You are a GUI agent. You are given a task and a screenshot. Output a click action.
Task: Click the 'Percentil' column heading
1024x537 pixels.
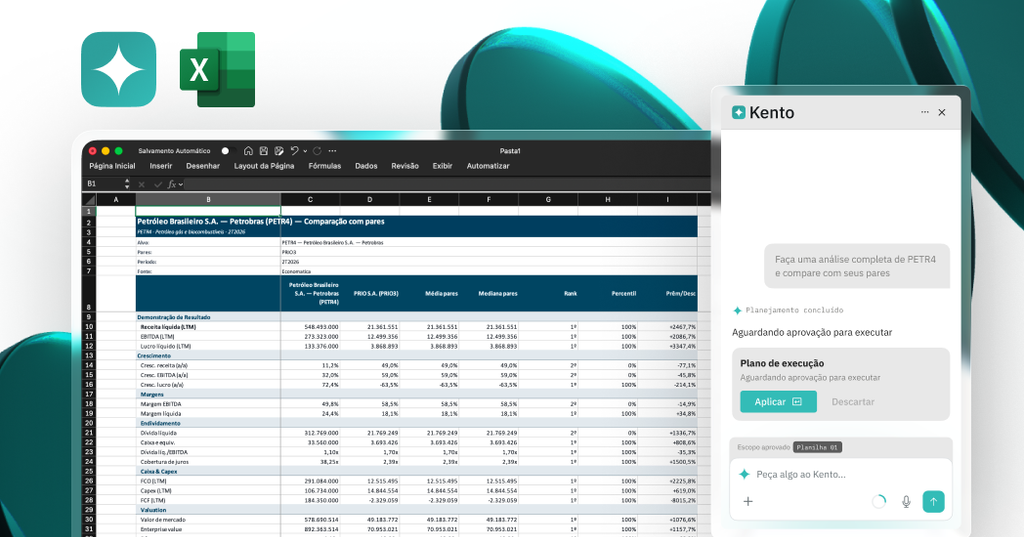(624, 293)
